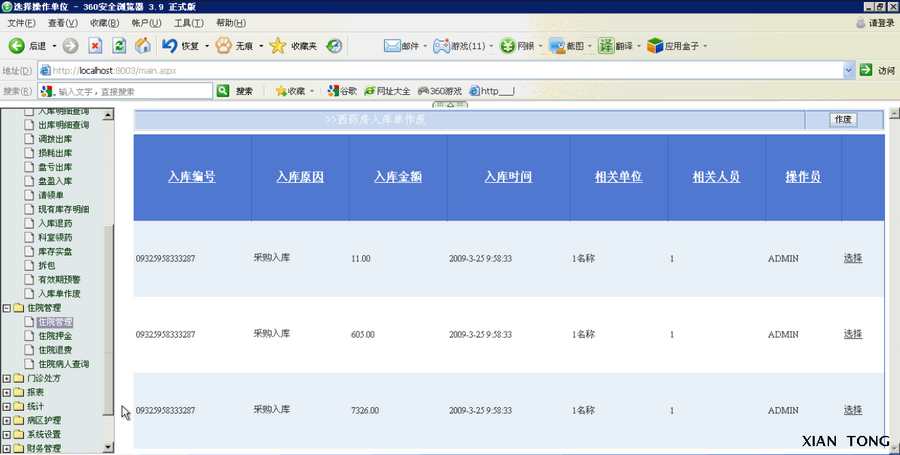This screenshot has height=455, width=900.
Task: Open the address bar dropdown arrow
Action: 849,70
